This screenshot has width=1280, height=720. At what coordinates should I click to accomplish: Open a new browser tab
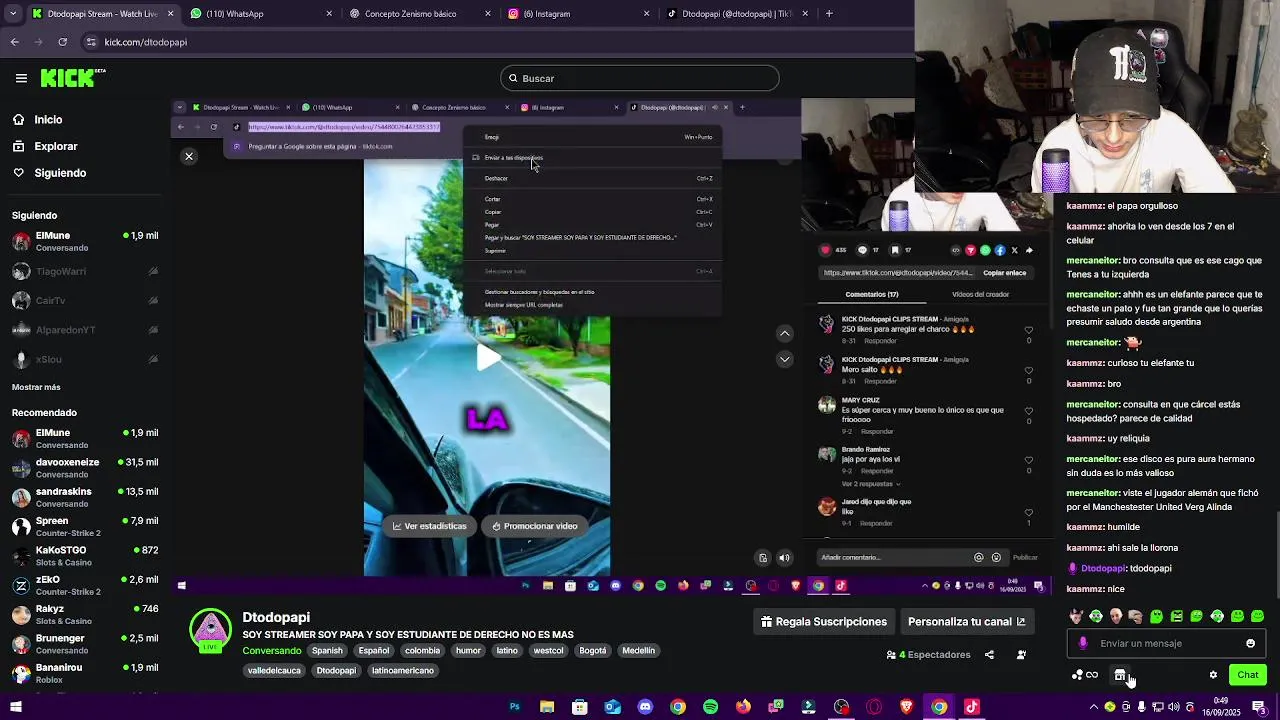829,14
